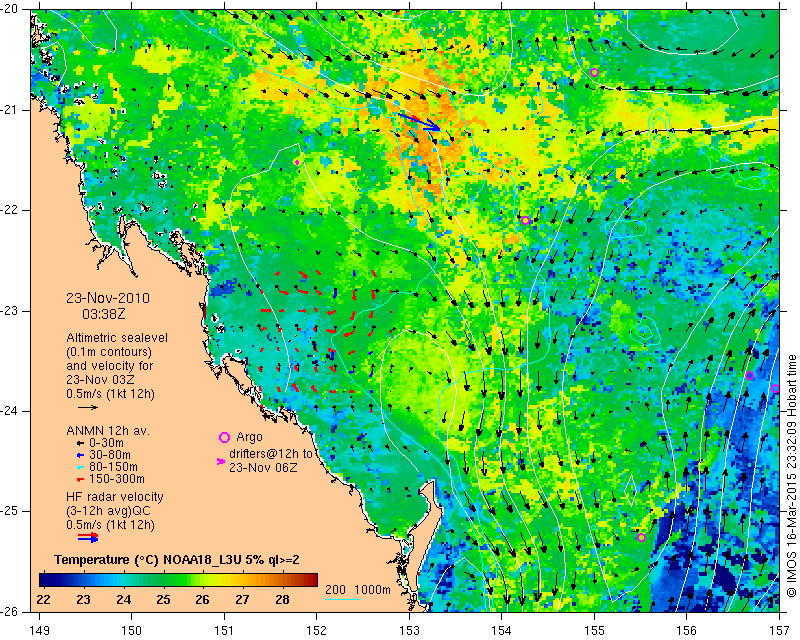Click the HF radar velocity legend heading

click(115, 497)
